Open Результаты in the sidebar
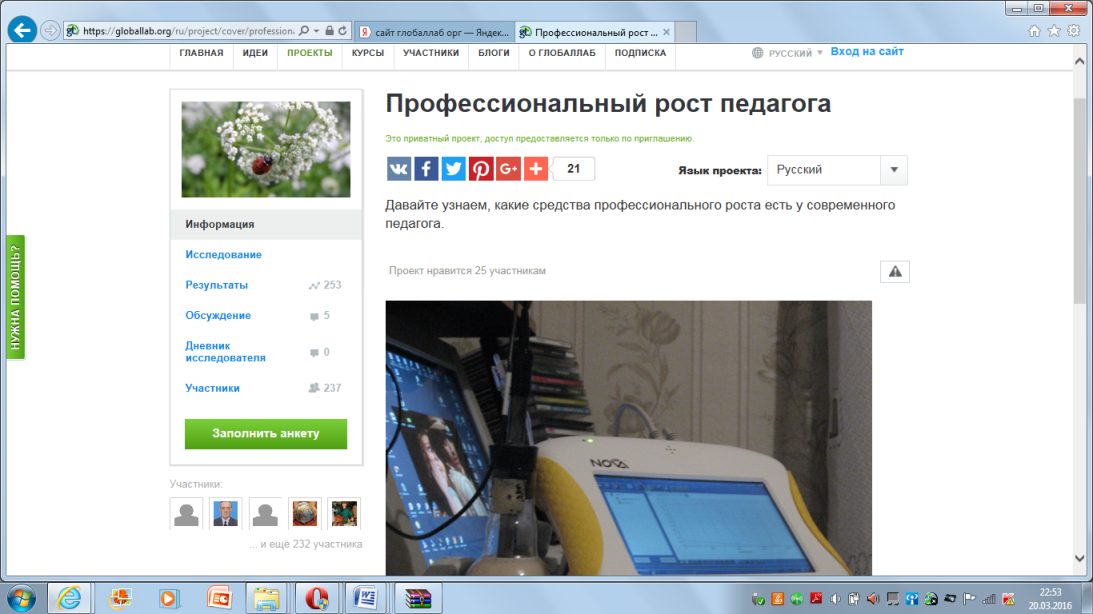This screenshot has width=1093, height=614. [x=216, y=285]
